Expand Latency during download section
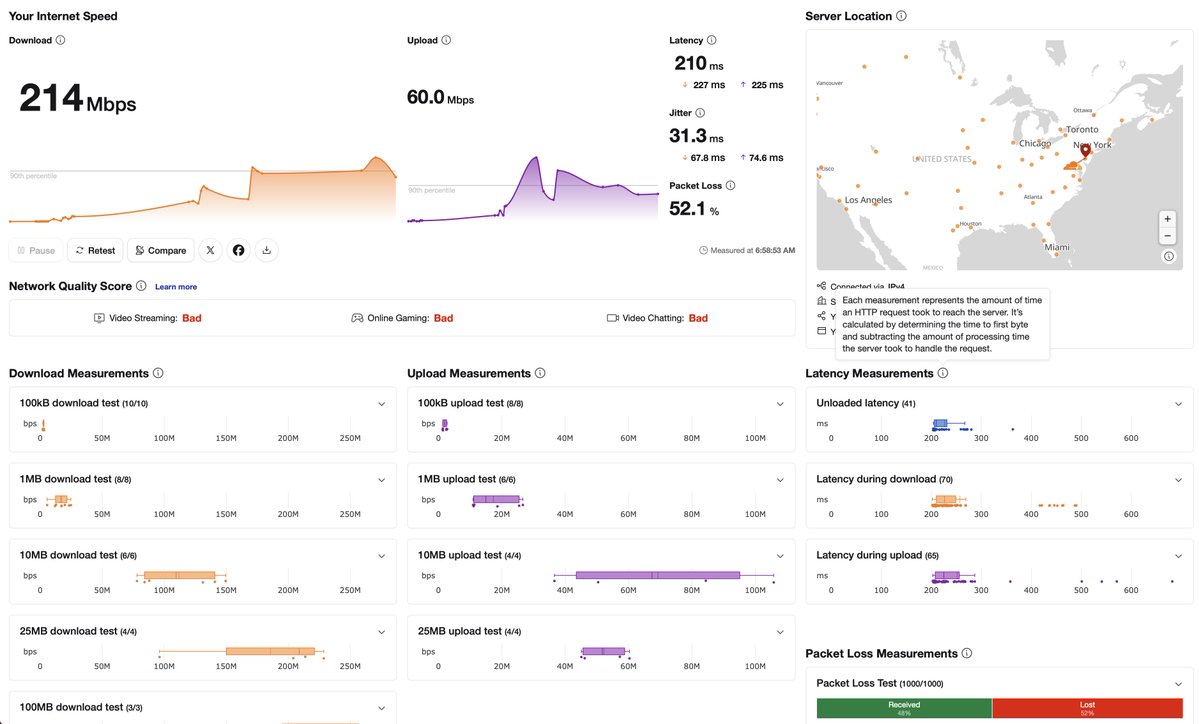This screenshot has width=1199, height=724. 1178,480
